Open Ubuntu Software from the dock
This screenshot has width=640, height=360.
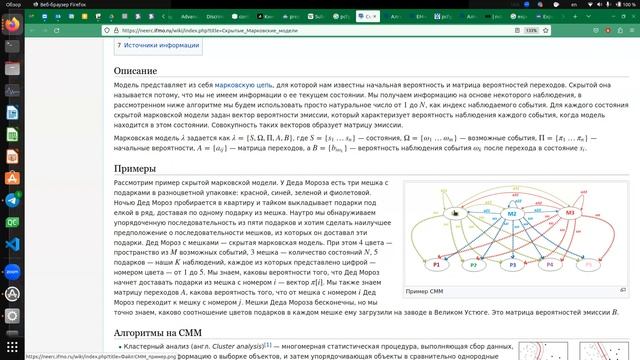12,178
